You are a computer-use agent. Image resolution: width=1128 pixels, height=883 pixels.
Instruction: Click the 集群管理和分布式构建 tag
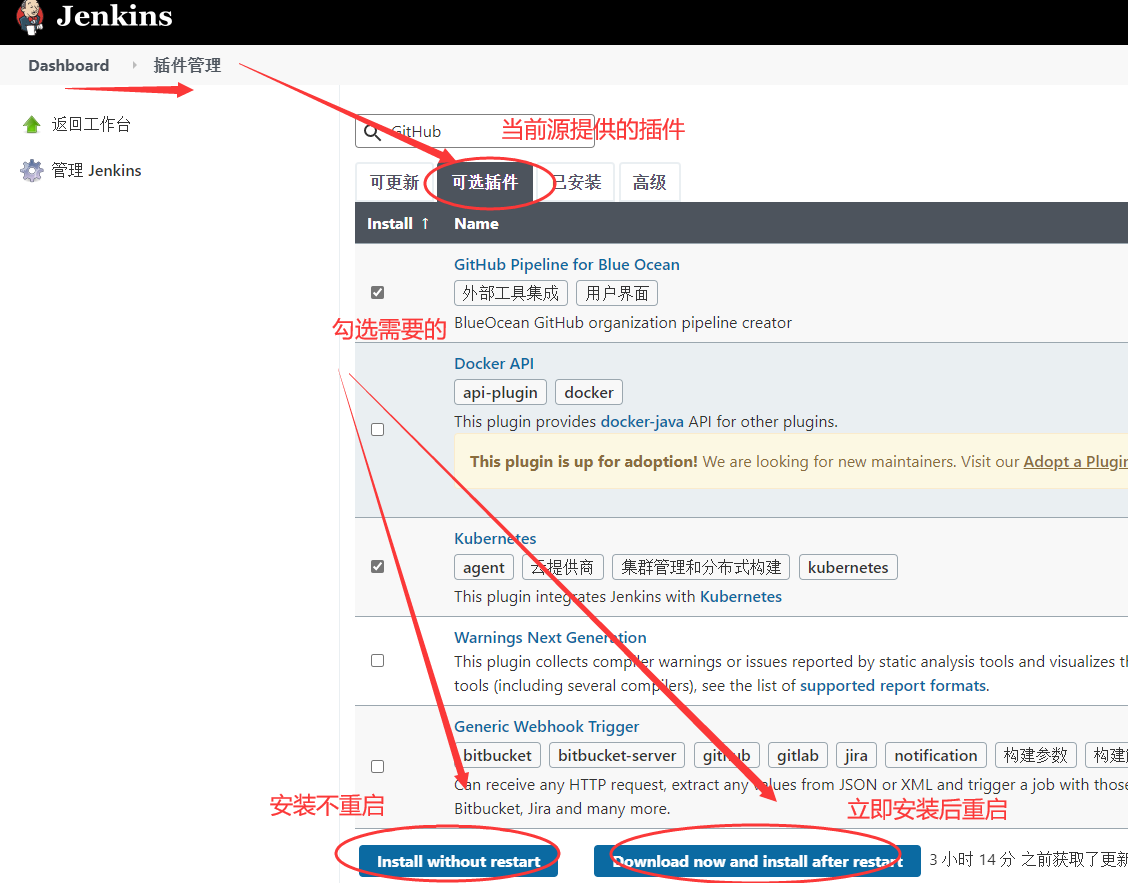[701, 567]
